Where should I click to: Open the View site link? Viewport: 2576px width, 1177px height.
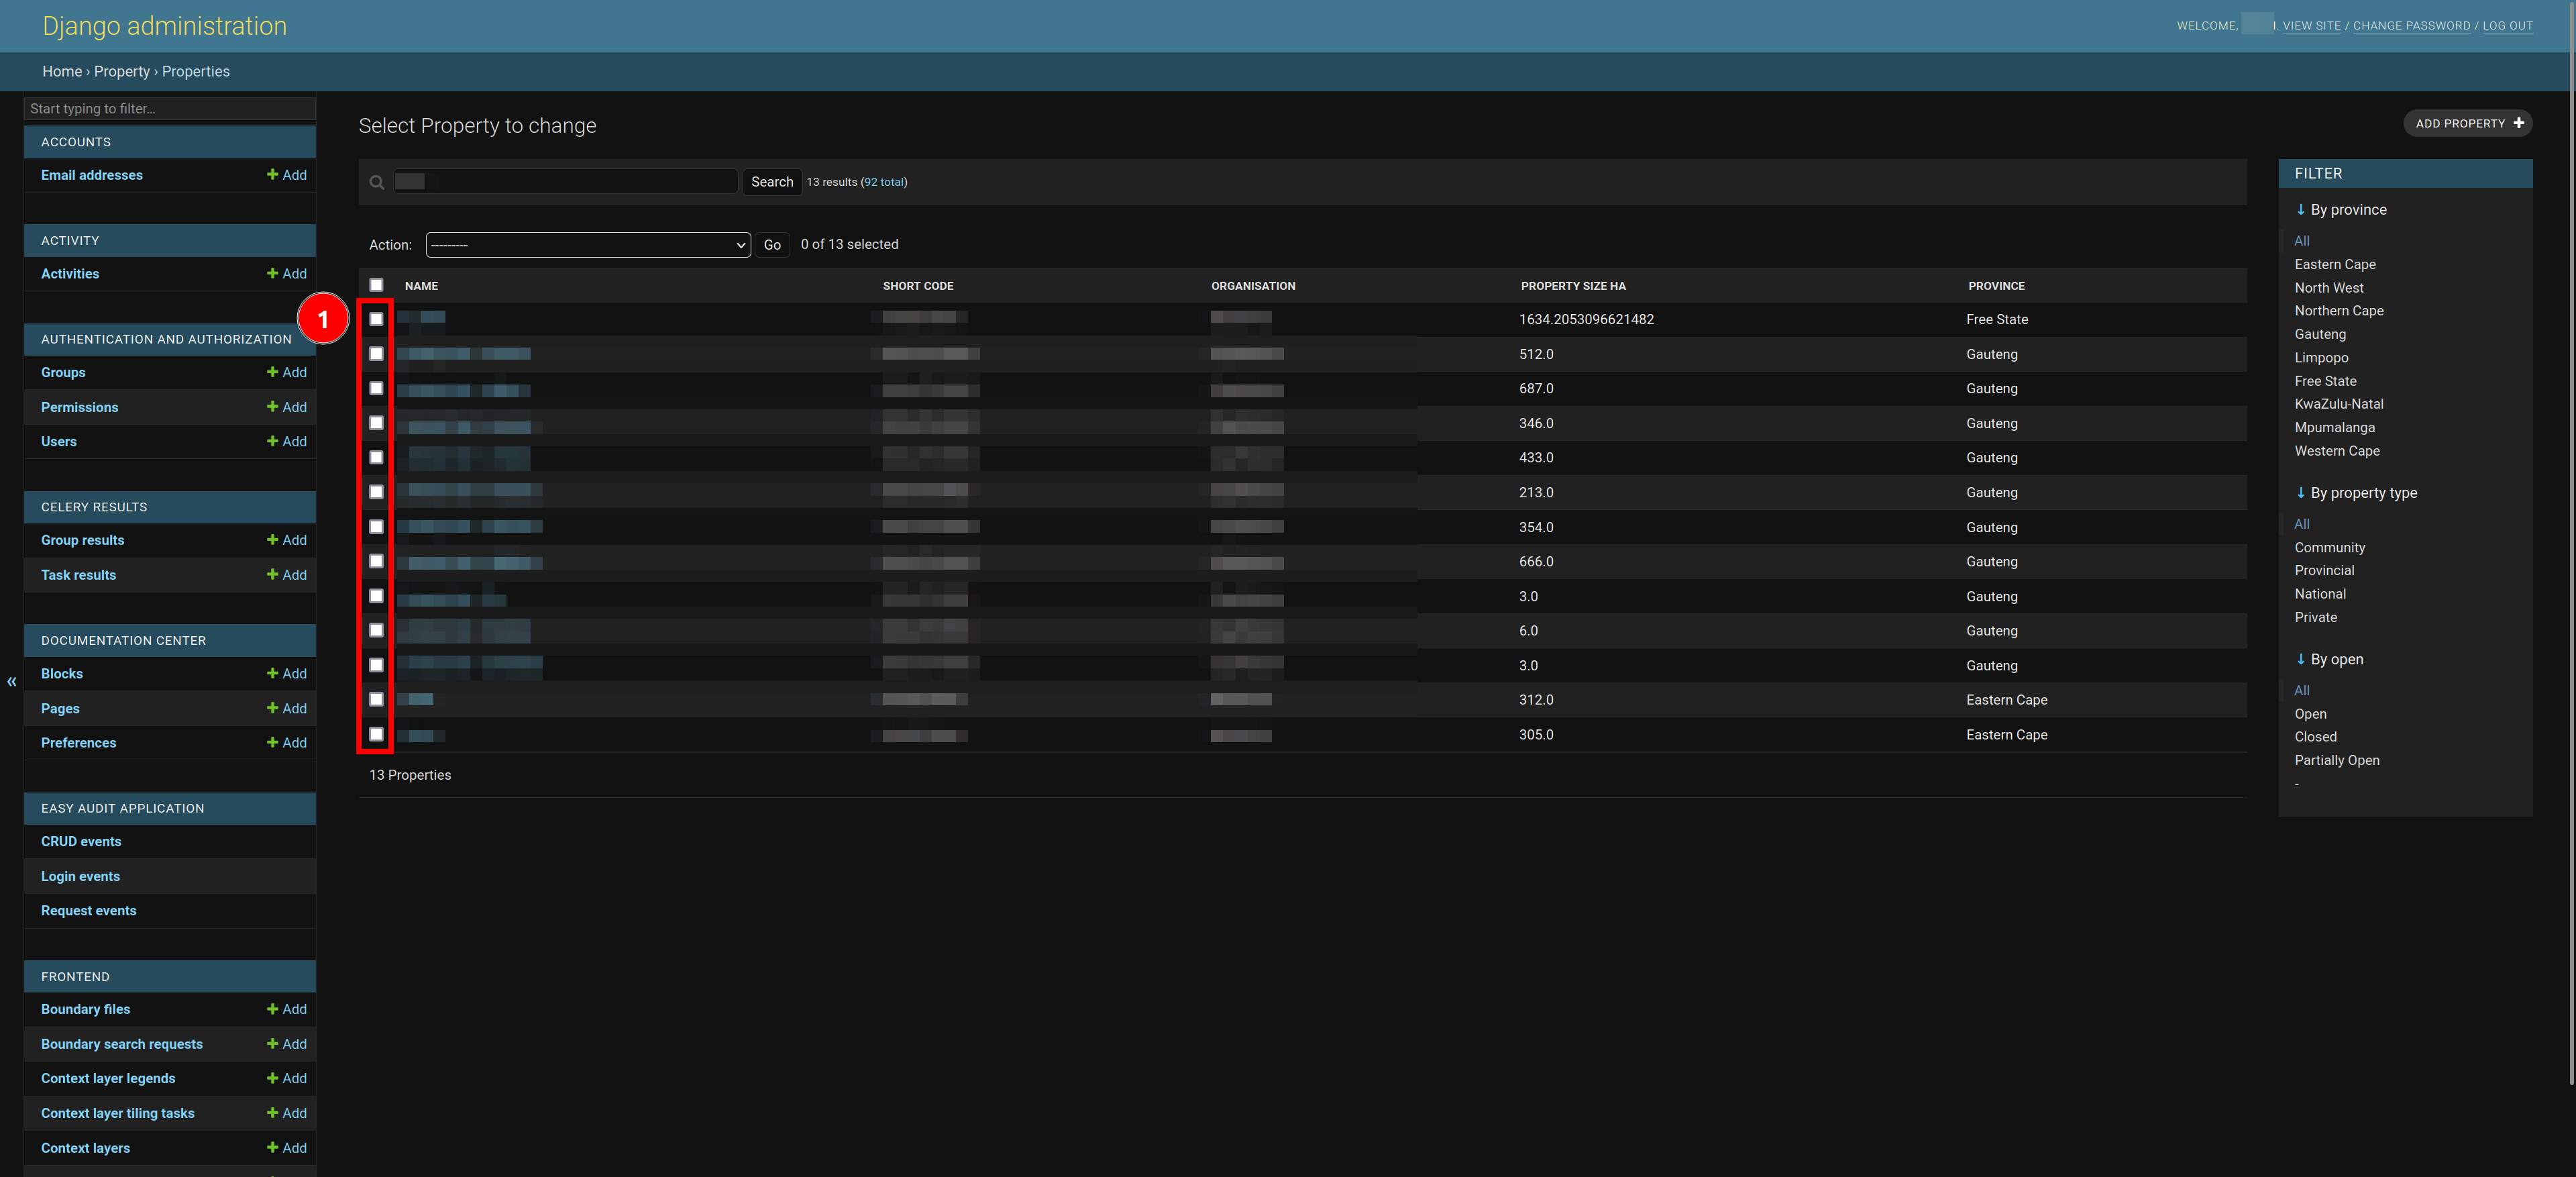pos(2311,26)
